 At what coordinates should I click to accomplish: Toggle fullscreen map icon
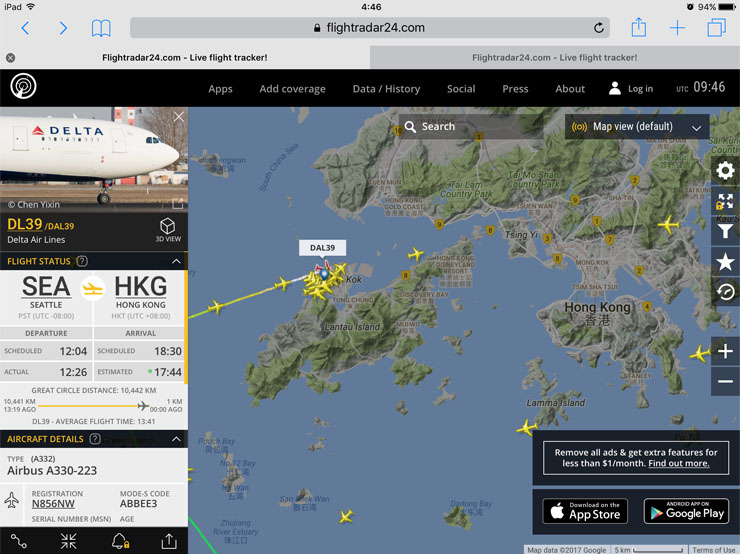pyautogui.click(x=725, y=201)
